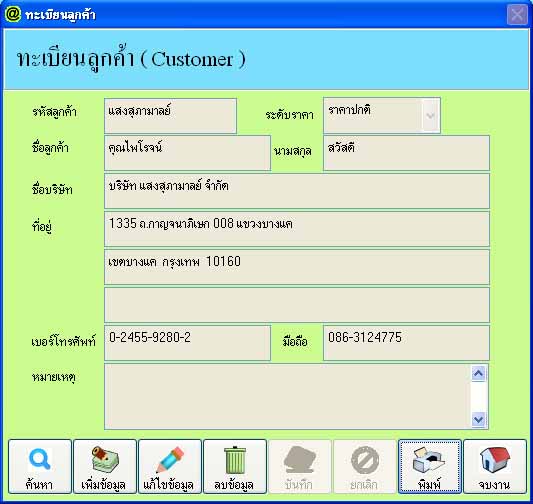Close the ทะเบียนลูกค้า window

tap(517, 15)
